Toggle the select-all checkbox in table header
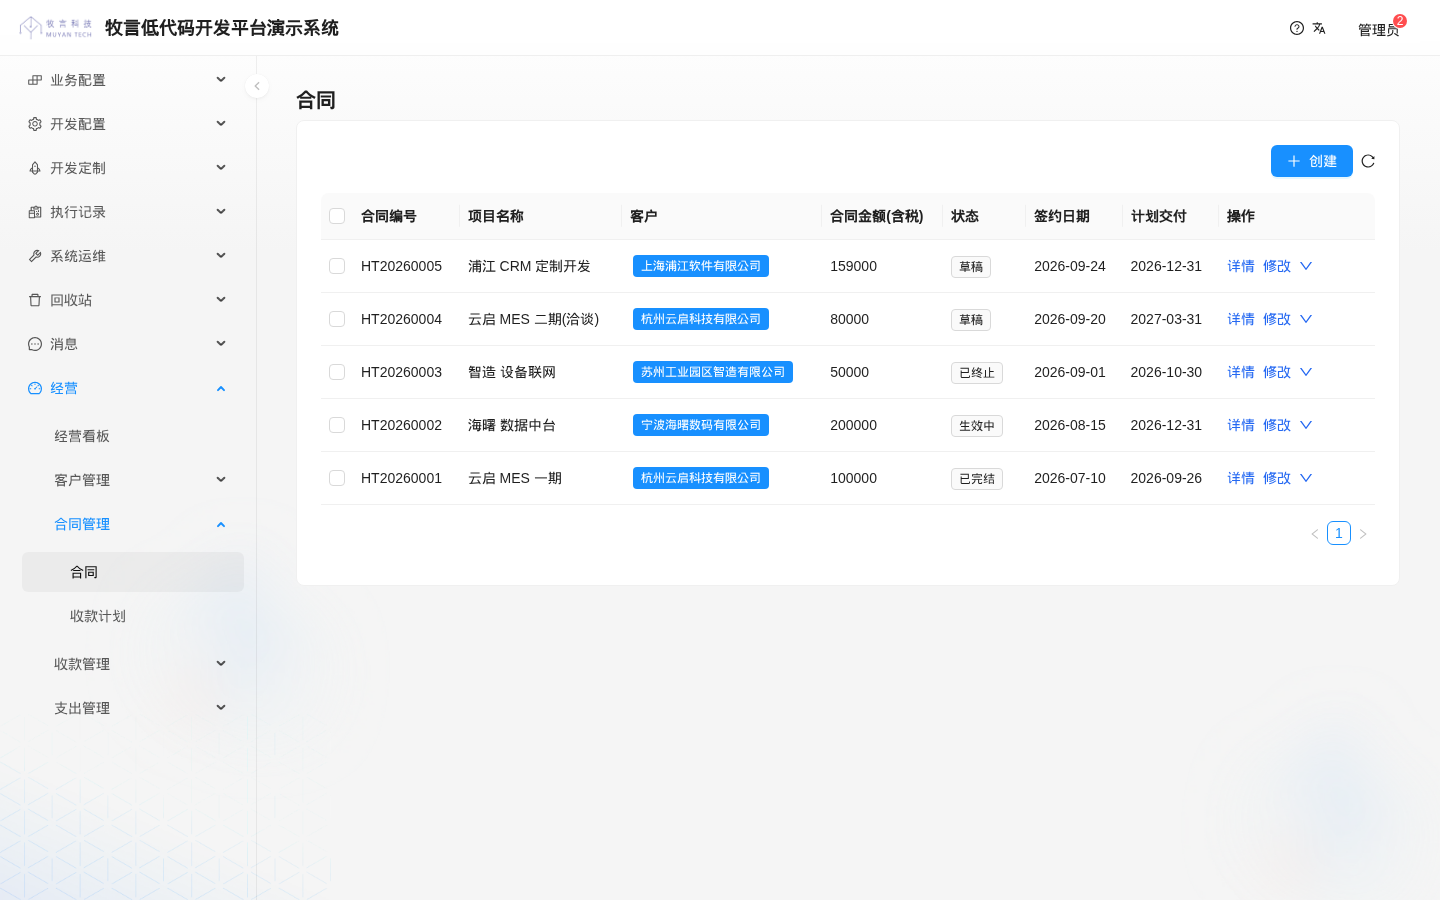The image size is (1440, 900). 337,216
